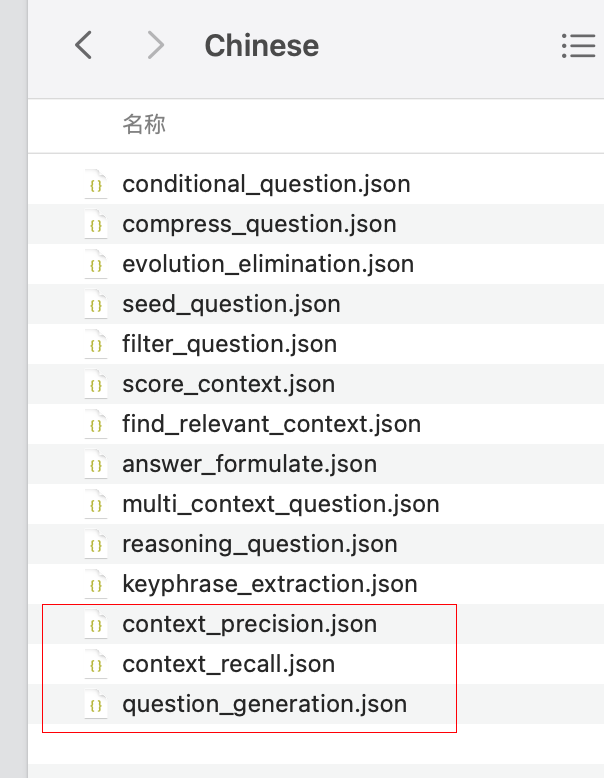Select filter_question.json file name
604x778 pixels.
(230, 344)
